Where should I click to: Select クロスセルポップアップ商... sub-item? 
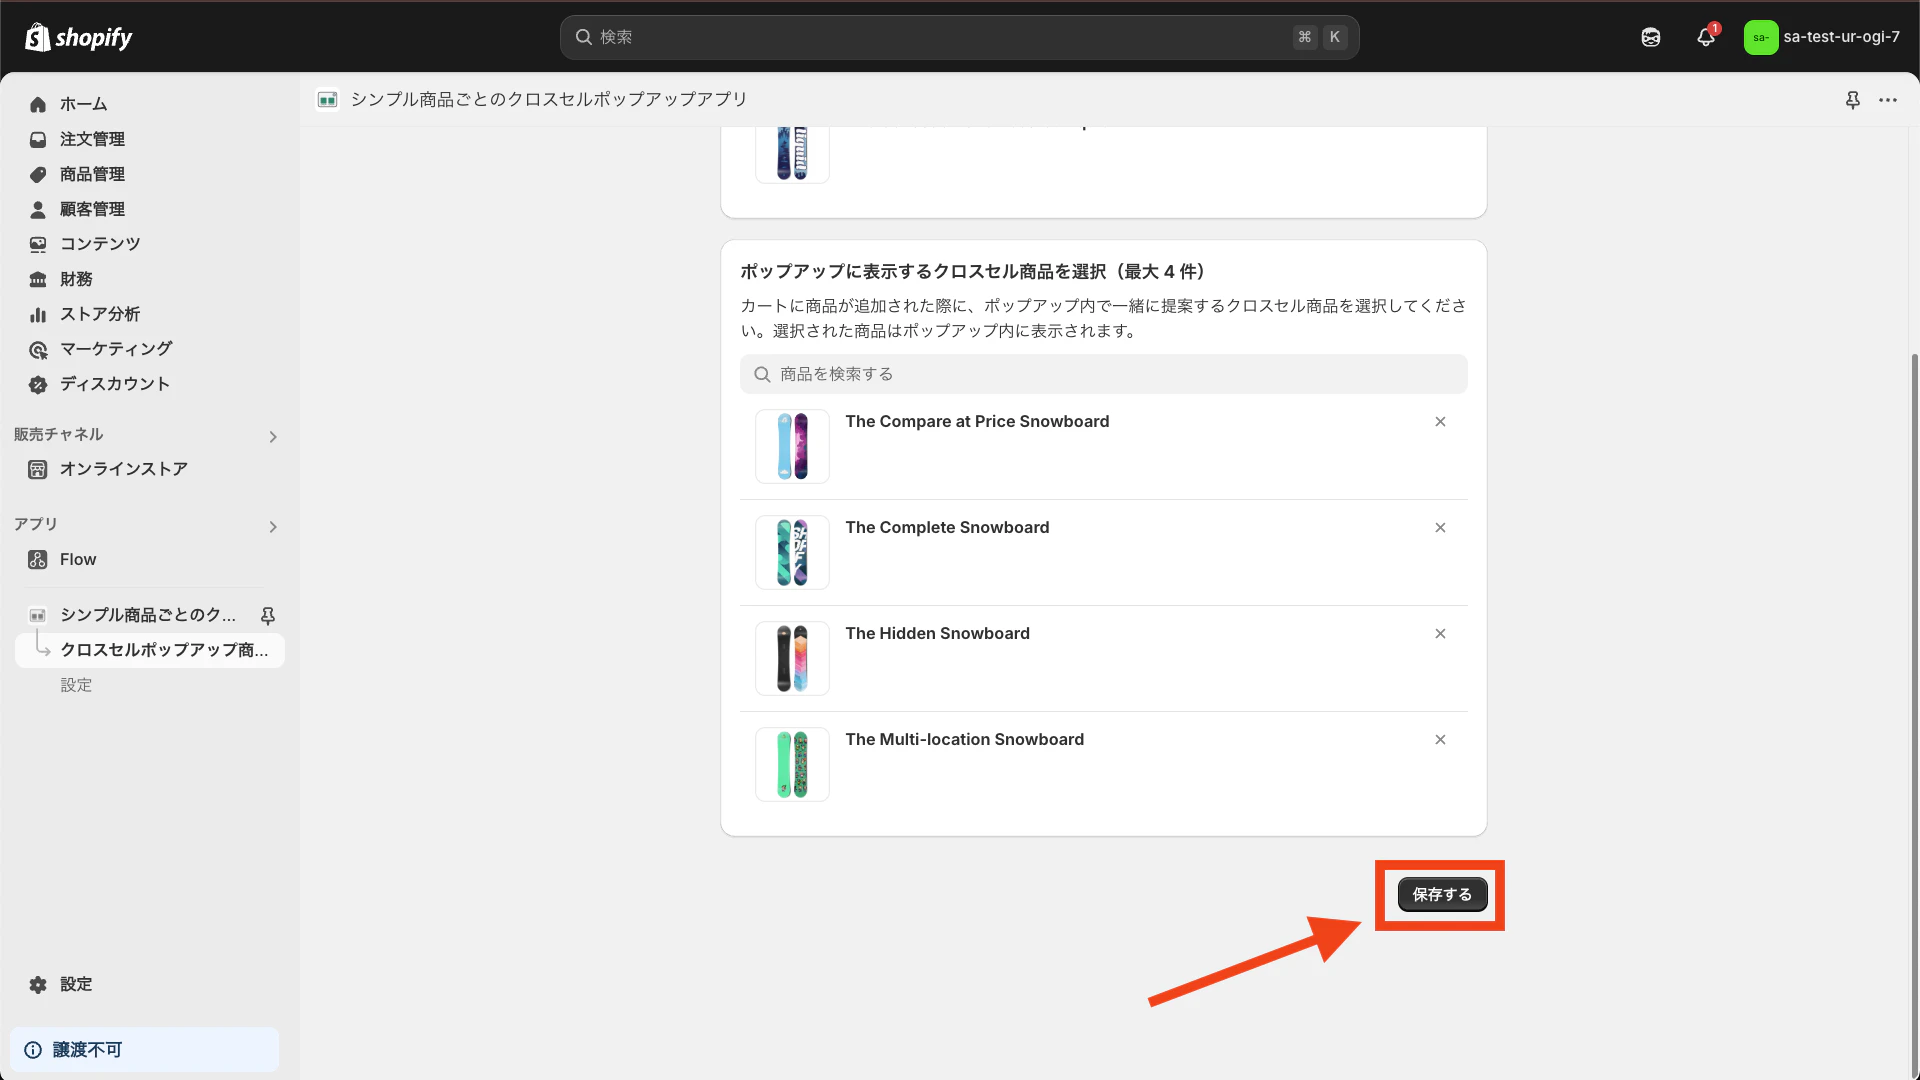(x=150, y=650)
